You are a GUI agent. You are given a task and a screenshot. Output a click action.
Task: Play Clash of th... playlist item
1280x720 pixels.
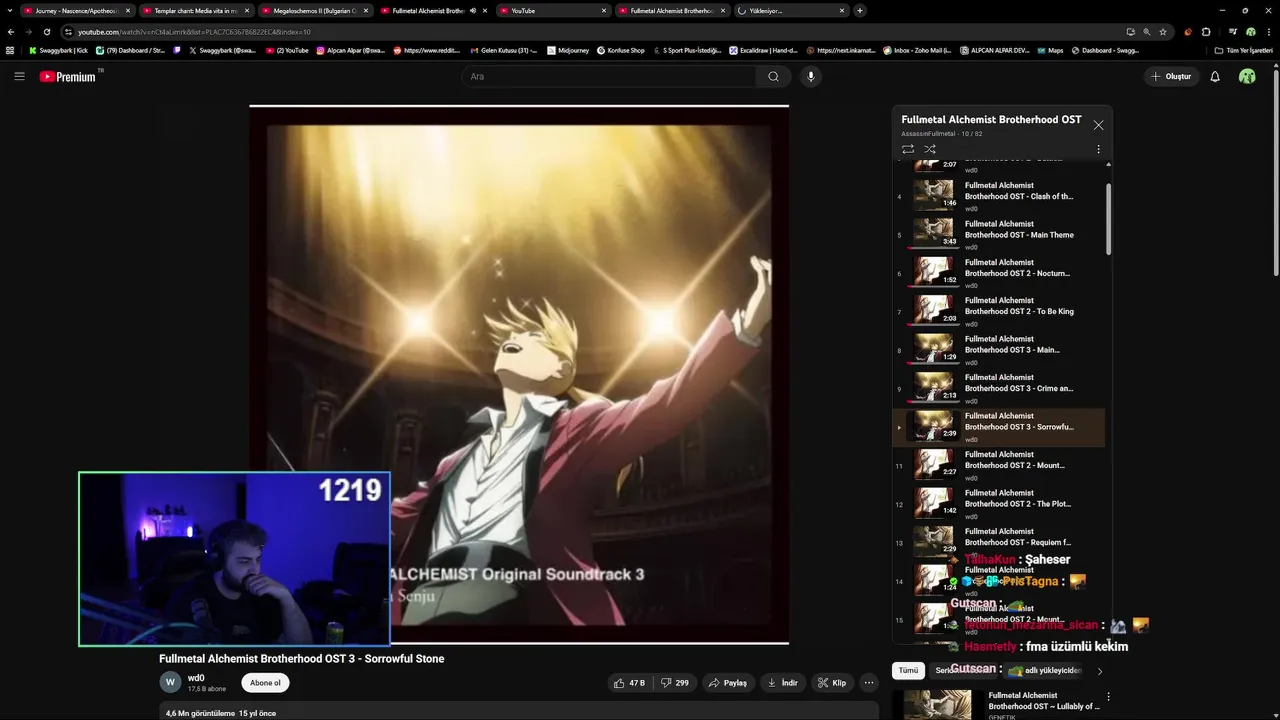coord(1000,196)
